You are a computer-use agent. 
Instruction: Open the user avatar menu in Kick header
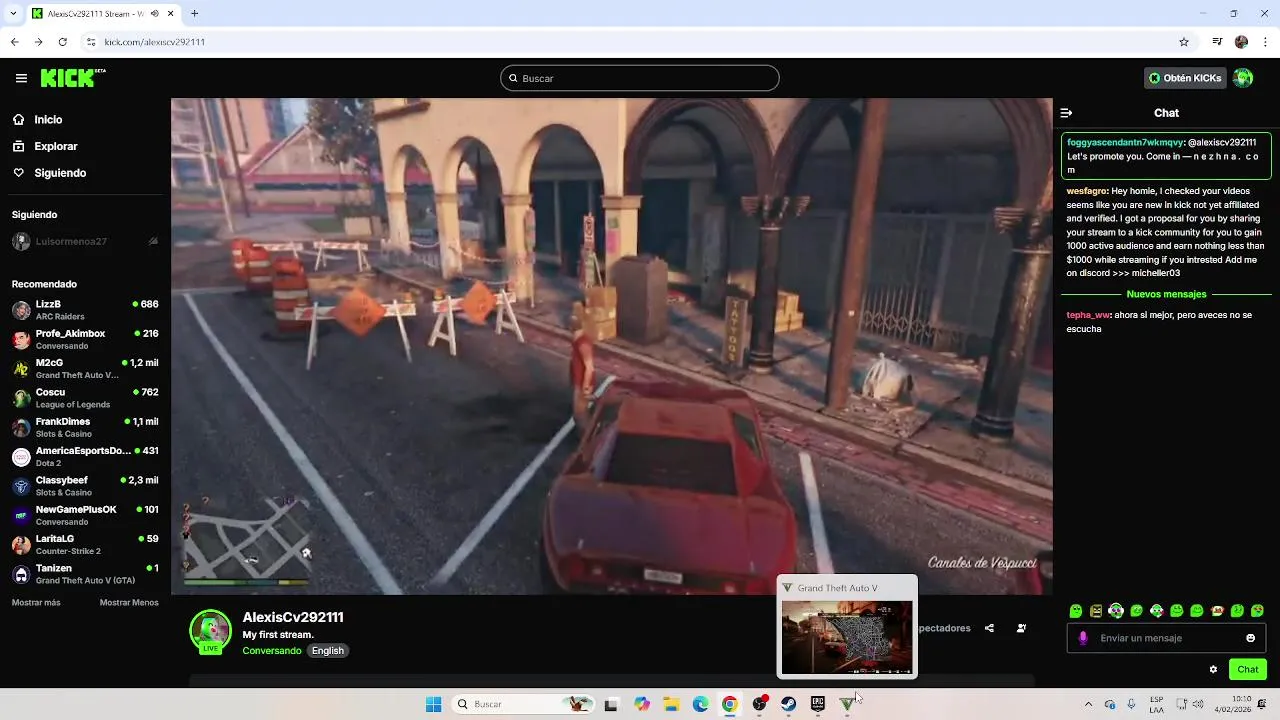point(1243,78)
